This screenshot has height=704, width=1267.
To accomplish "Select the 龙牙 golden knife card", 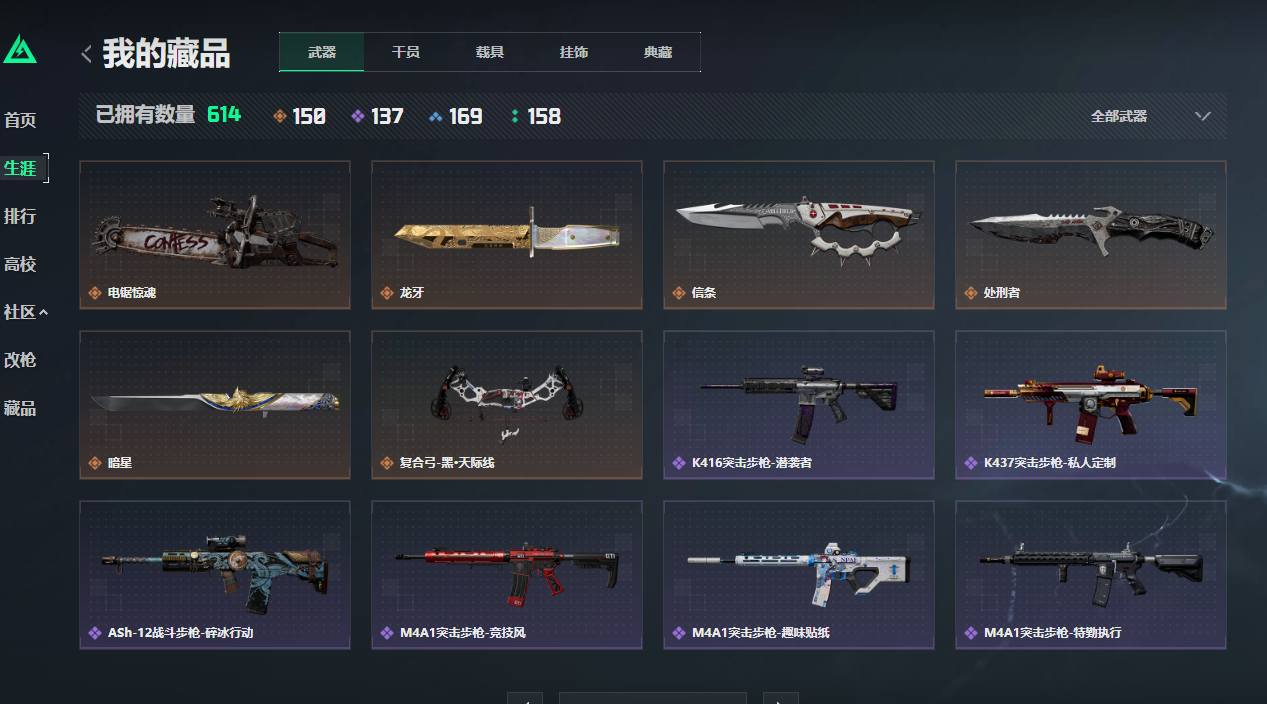I will [x=507, y=235].
